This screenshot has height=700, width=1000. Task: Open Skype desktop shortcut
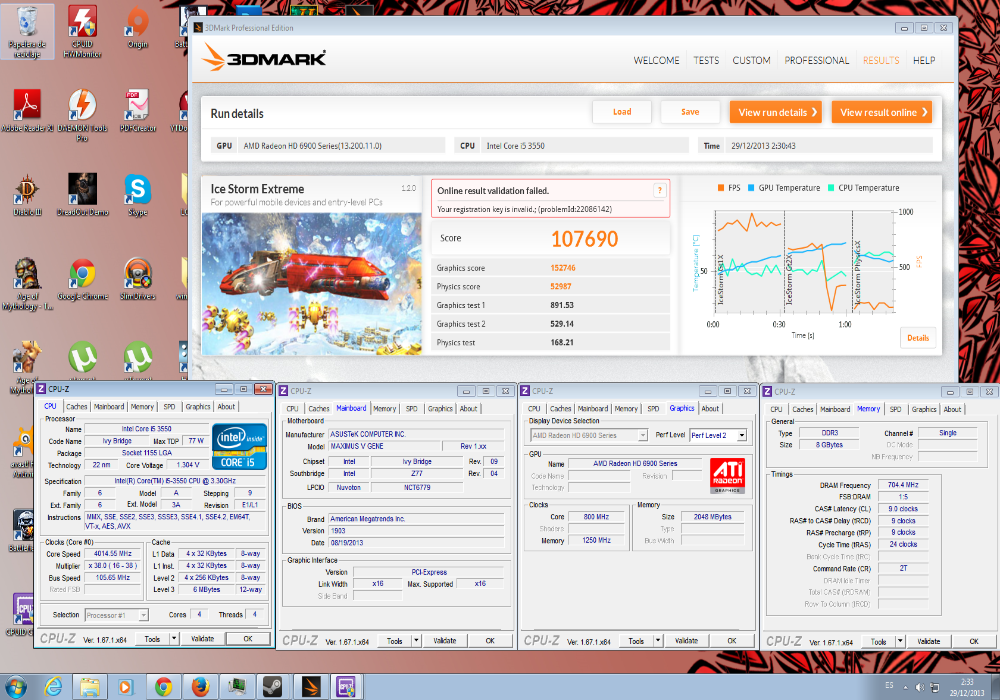[138, 194]
